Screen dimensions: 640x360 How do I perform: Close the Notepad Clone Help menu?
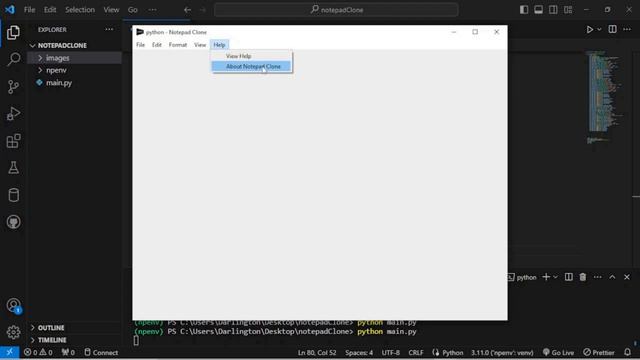[219, 45]
